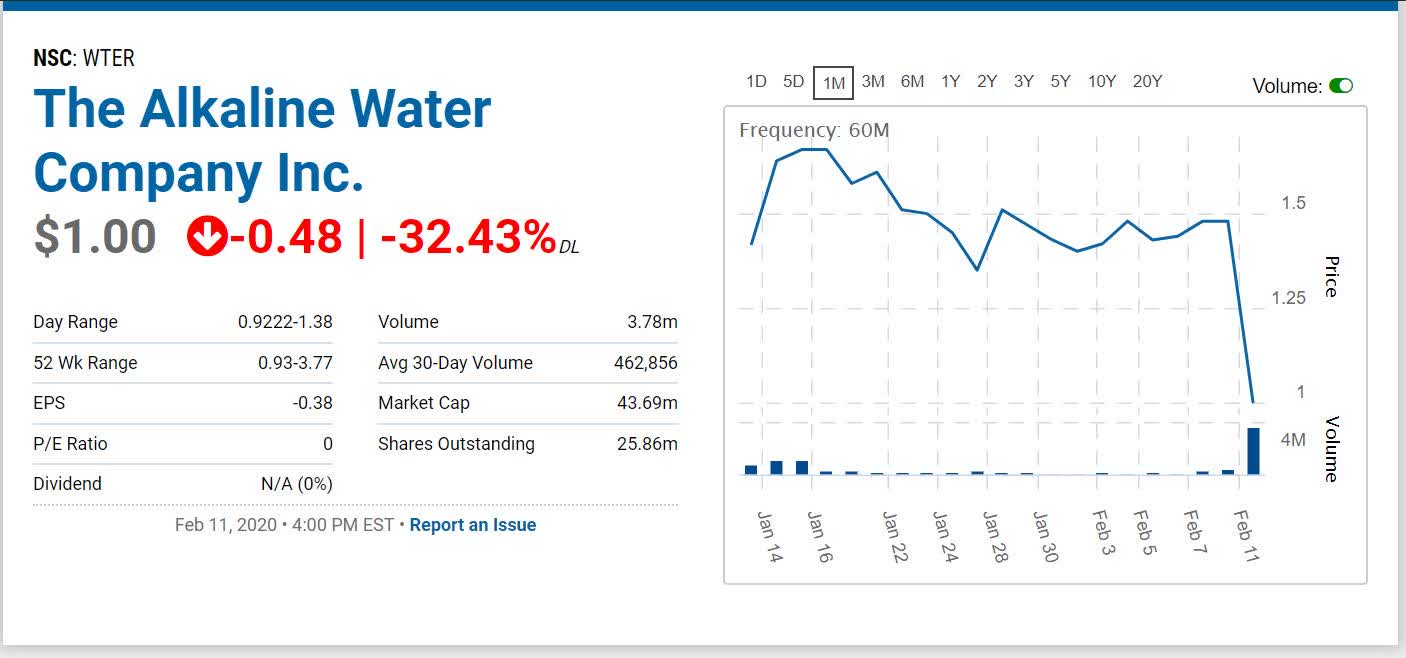Switch to the 6M chart view
The height and width of the screenshot is (658, 1406).
(x=912, y=81)
